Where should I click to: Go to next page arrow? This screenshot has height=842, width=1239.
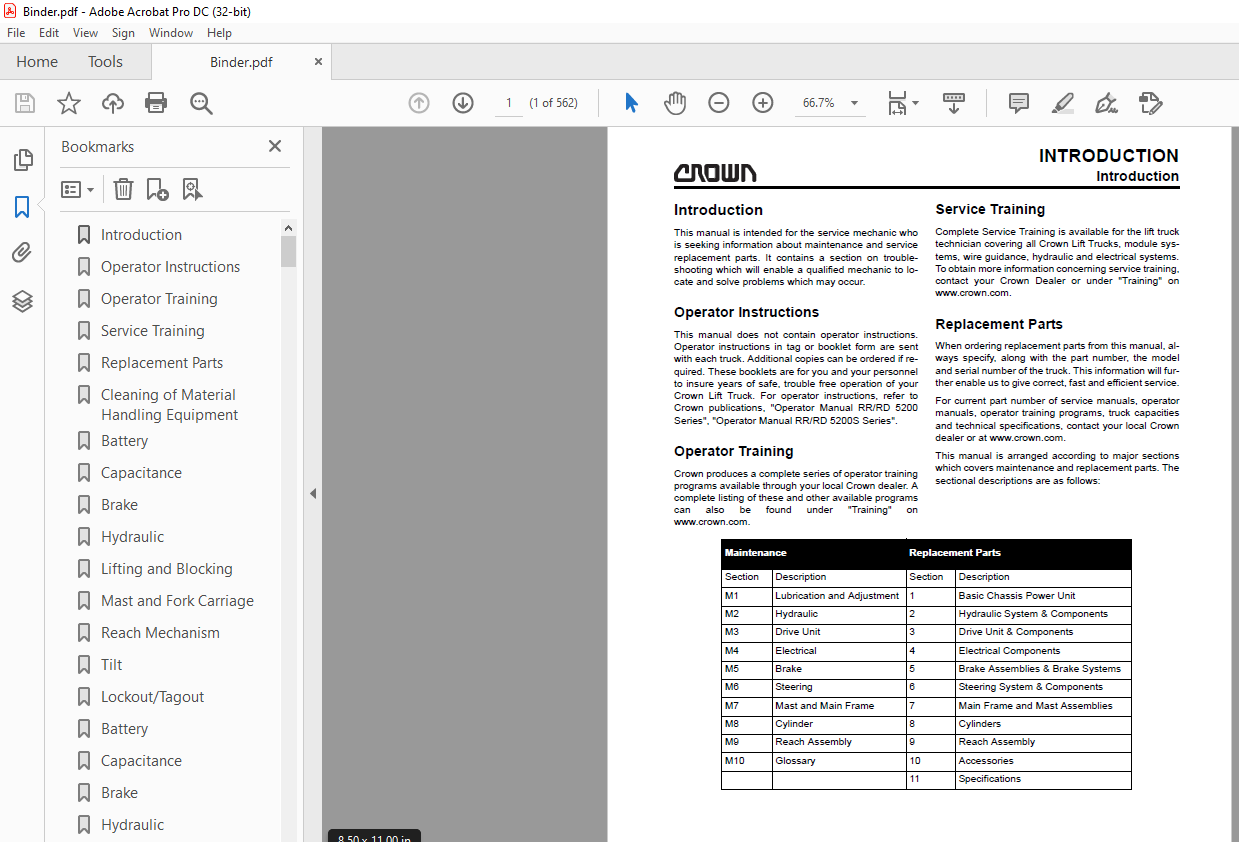click(x=463, y=103)
